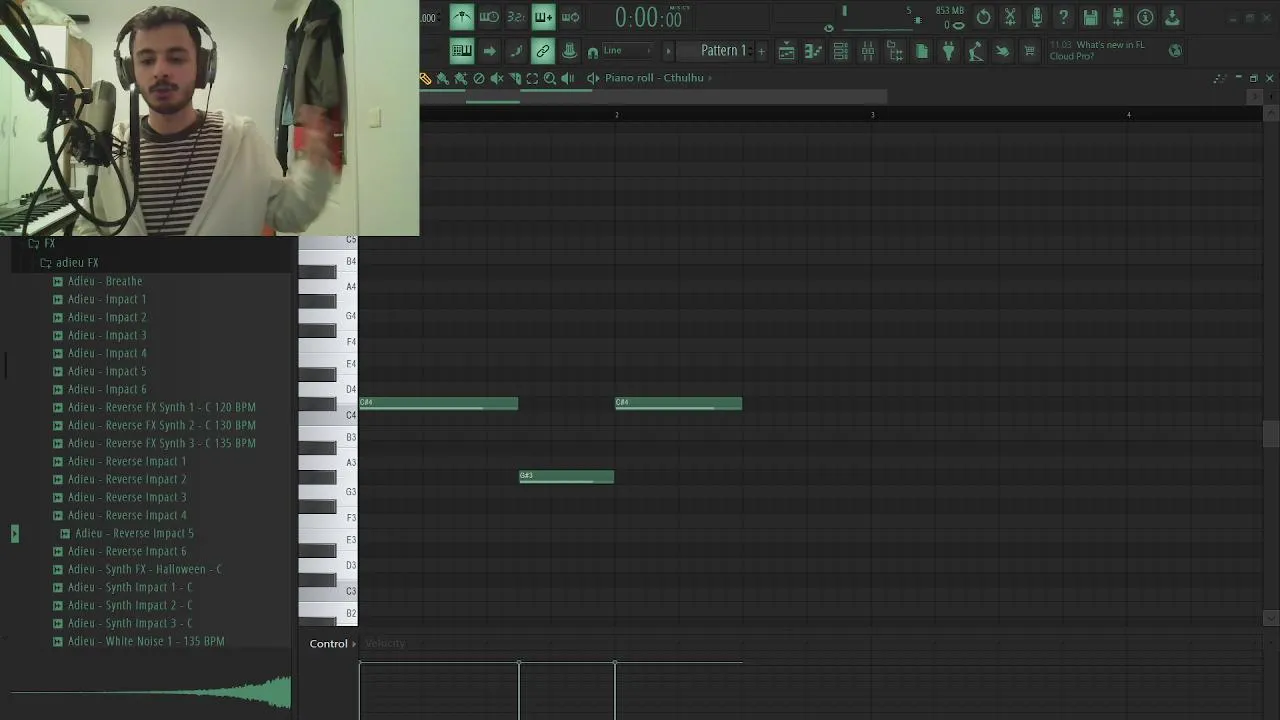
Task: Toggle the 3-2-1 recording countdown
Action: click(x=516, y=17)
